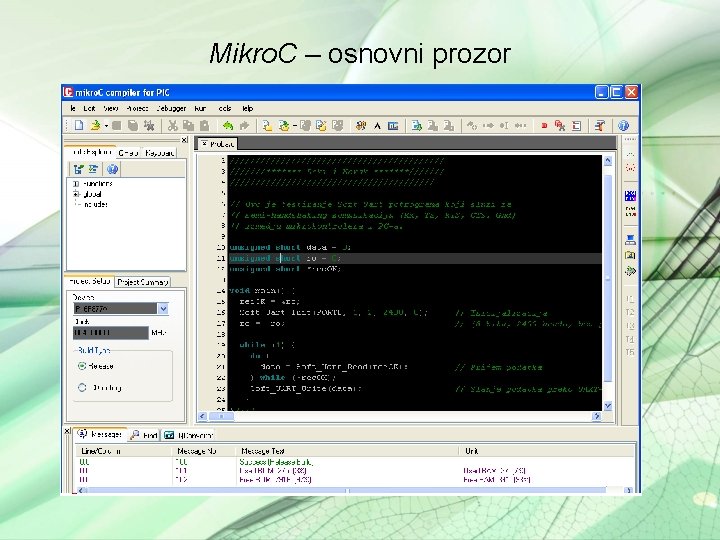This screenshot has height=540, width=720.
Task: Click the Cut scissors toolbar icon
Action: tap(173, 125)
